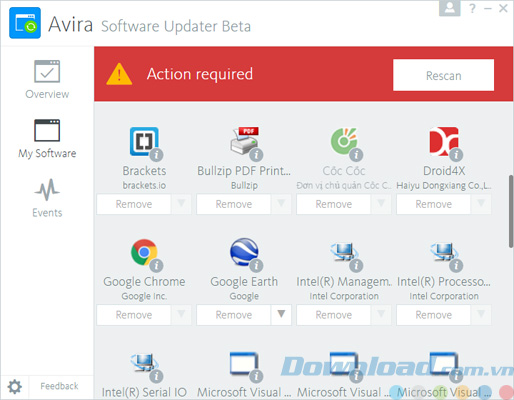Show info badge for Intel(R) Processor
Image resolution: width=514 pixels, height=400 pixels.
click(x=456, y=265)
